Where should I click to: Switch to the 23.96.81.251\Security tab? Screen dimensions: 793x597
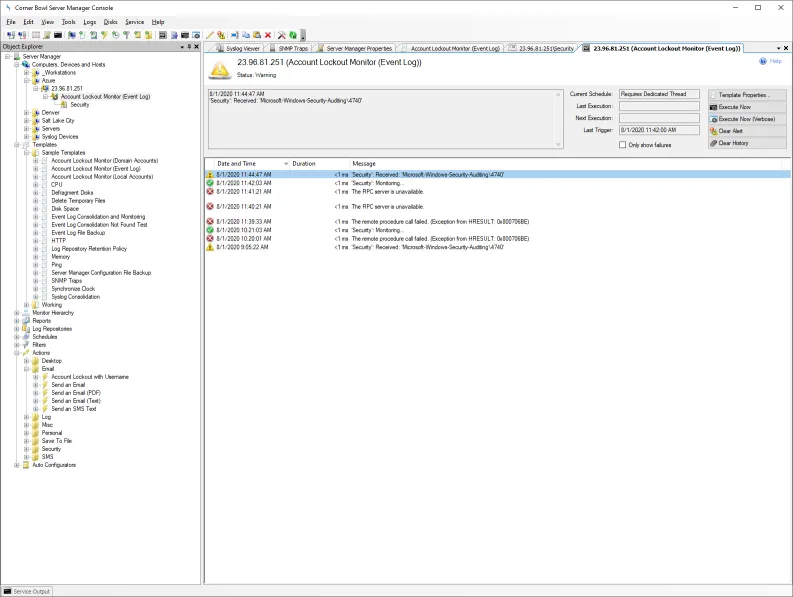542,49
